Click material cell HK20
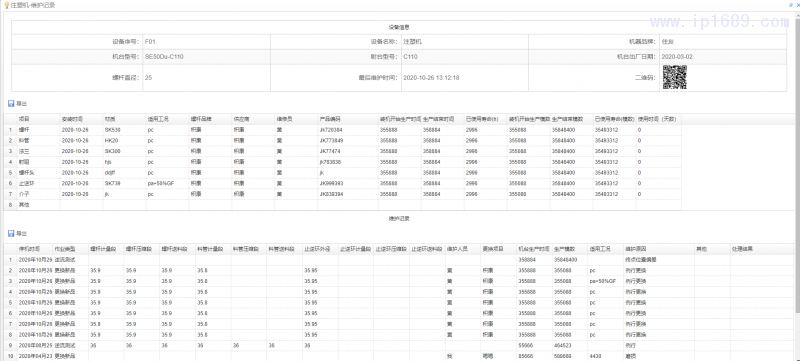 111,140
